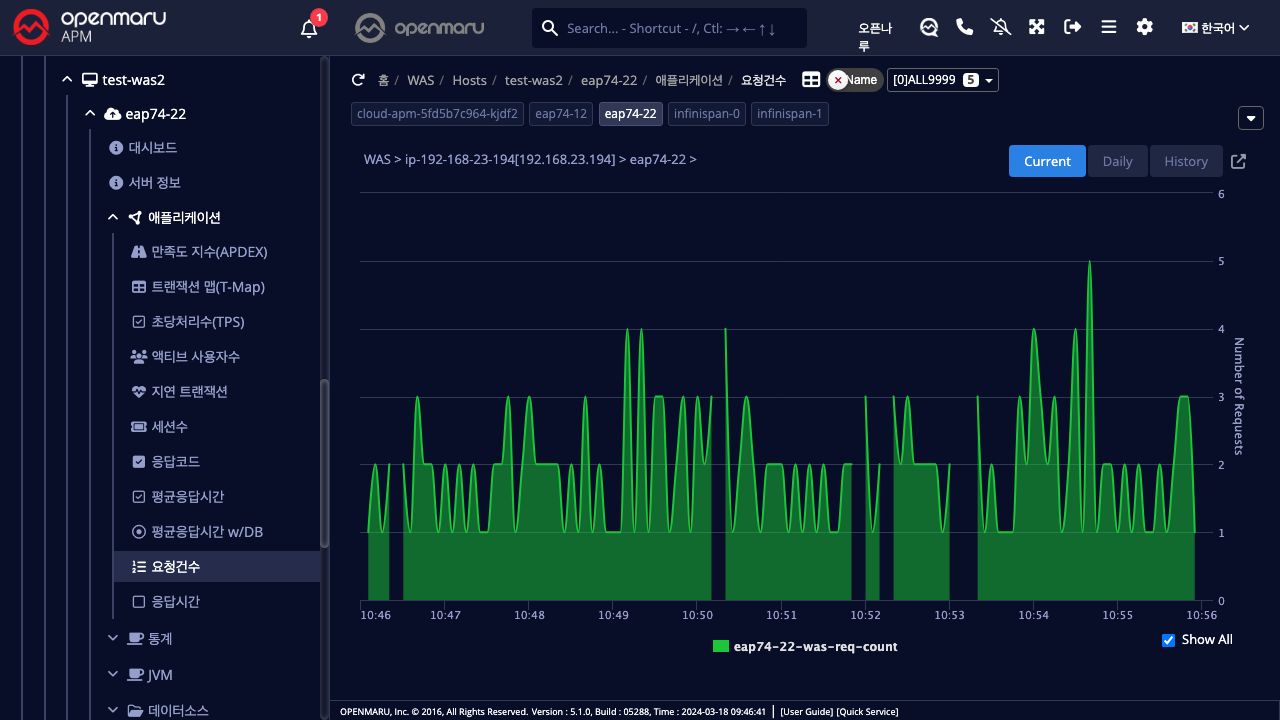The image size is (1280, 720).
Task: Open chart in new window icon
Action: [1238, 161]
